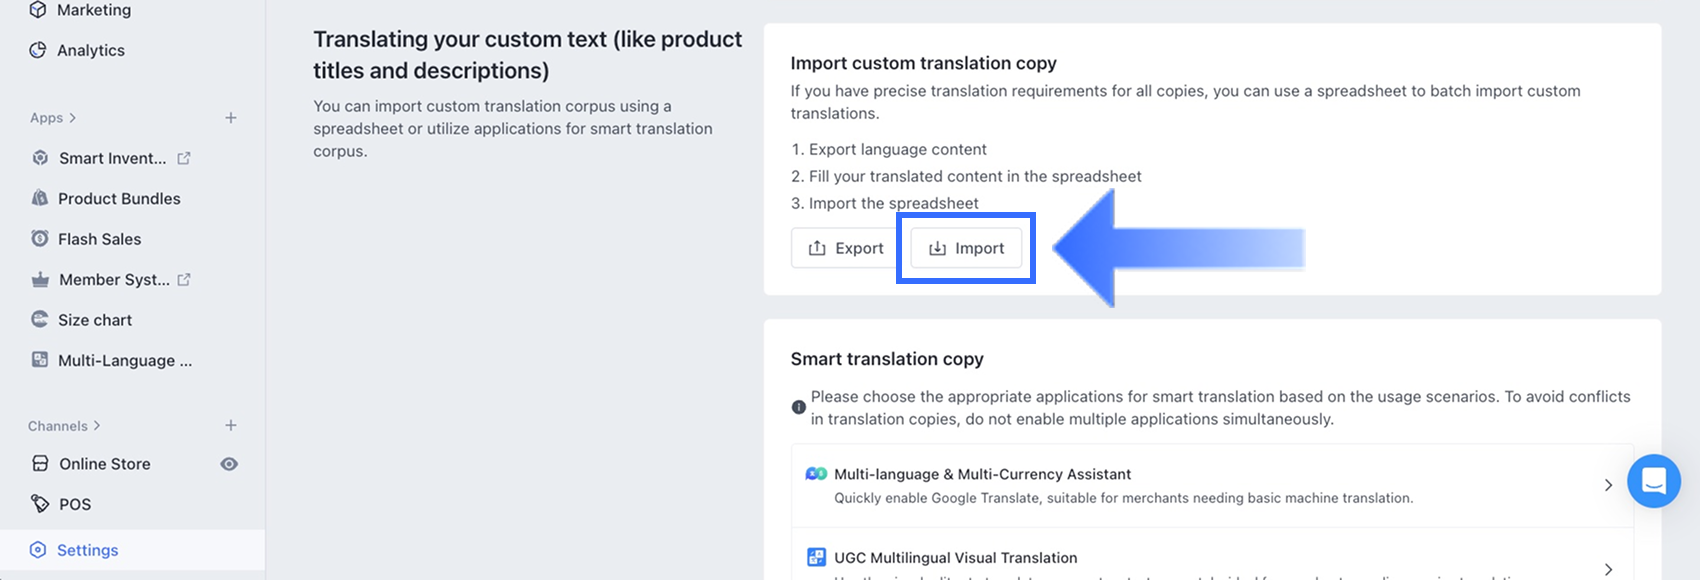Viewport: 1700px width, 580px height.
Task: Select the Marketing menu item
Action: 93,10
